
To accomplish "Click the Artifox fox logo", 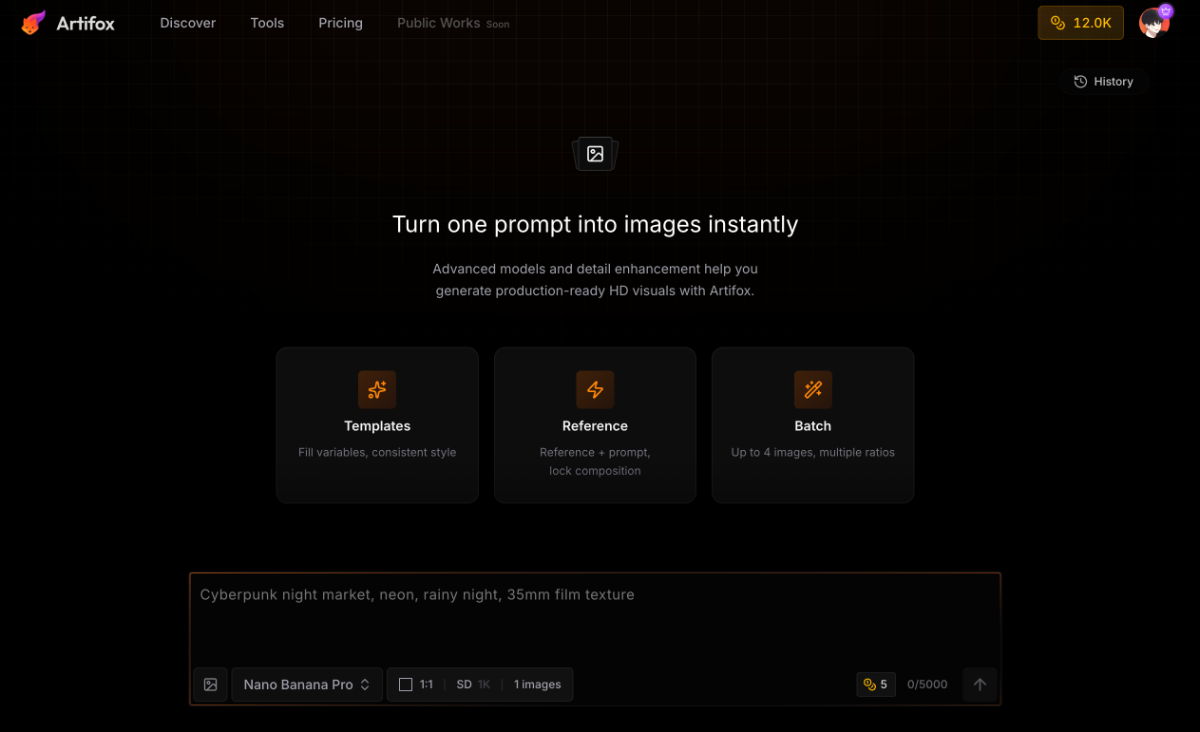I will click(34, 22).
